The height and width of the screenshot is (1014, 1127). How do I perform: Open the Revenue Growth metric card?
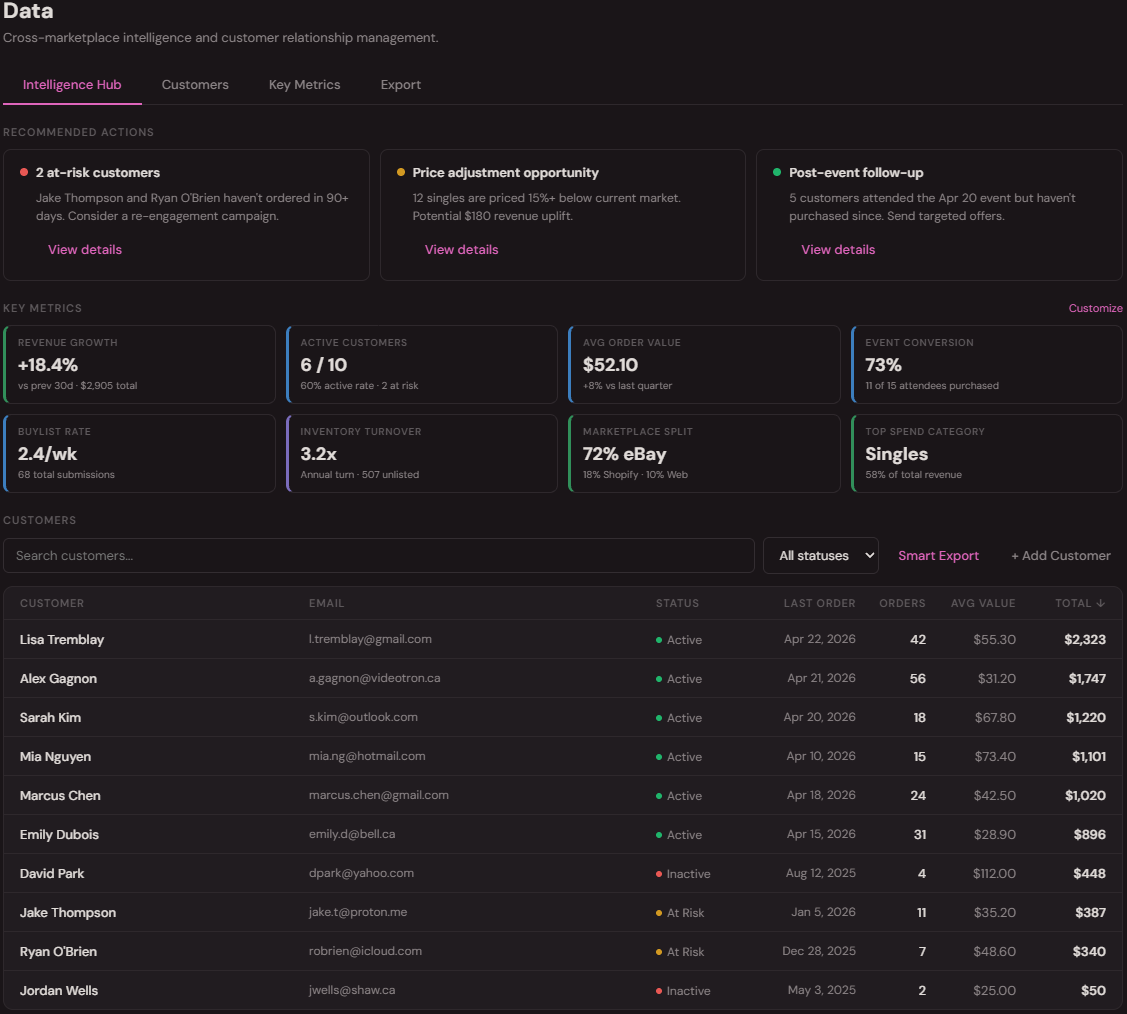[139, 364]
